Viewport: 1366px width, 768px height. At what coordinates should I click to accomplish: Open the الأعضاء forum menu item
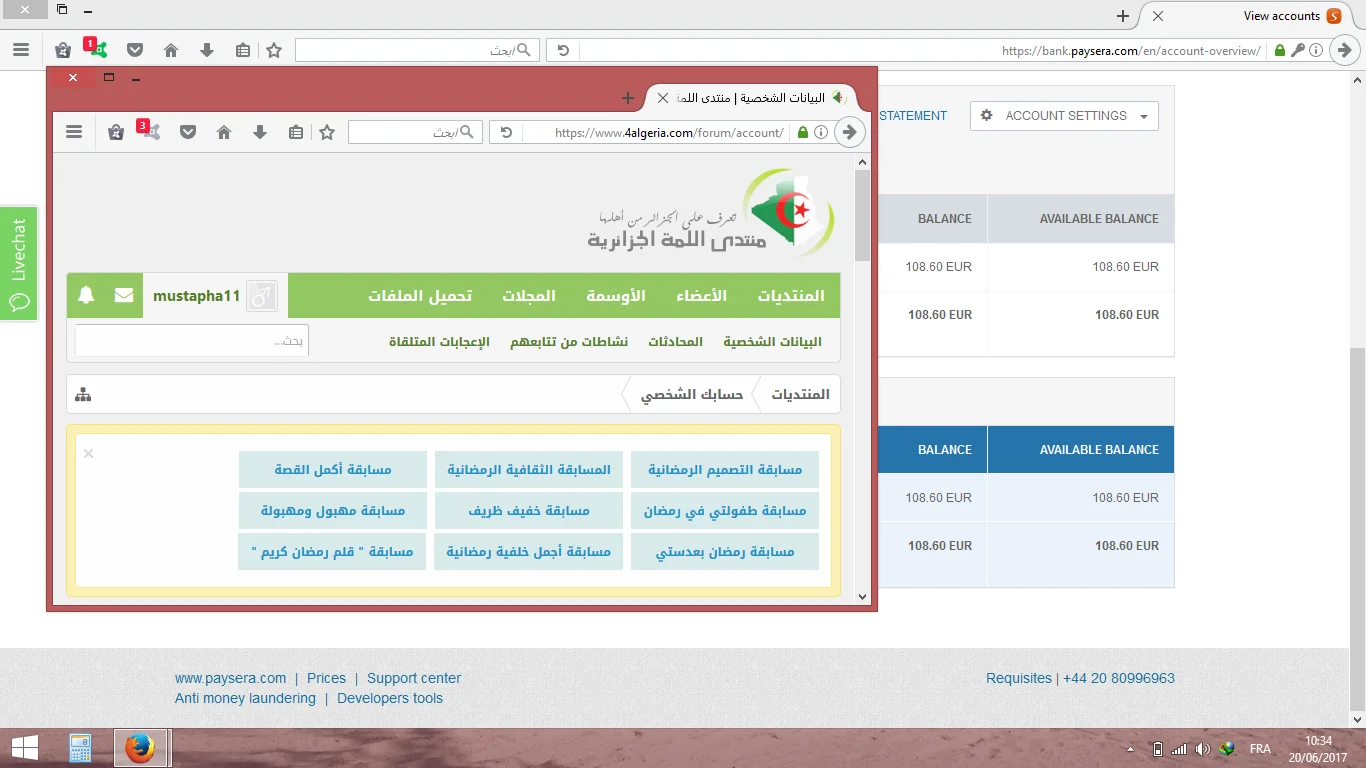[x=701, y=296]
